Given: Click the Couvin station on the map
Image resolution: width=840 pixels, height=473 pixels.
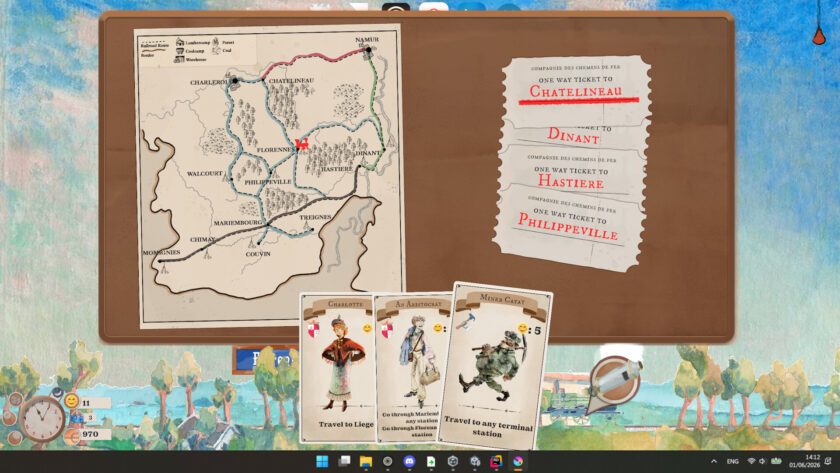Looking at the screenshot, I should click(259, 243).
